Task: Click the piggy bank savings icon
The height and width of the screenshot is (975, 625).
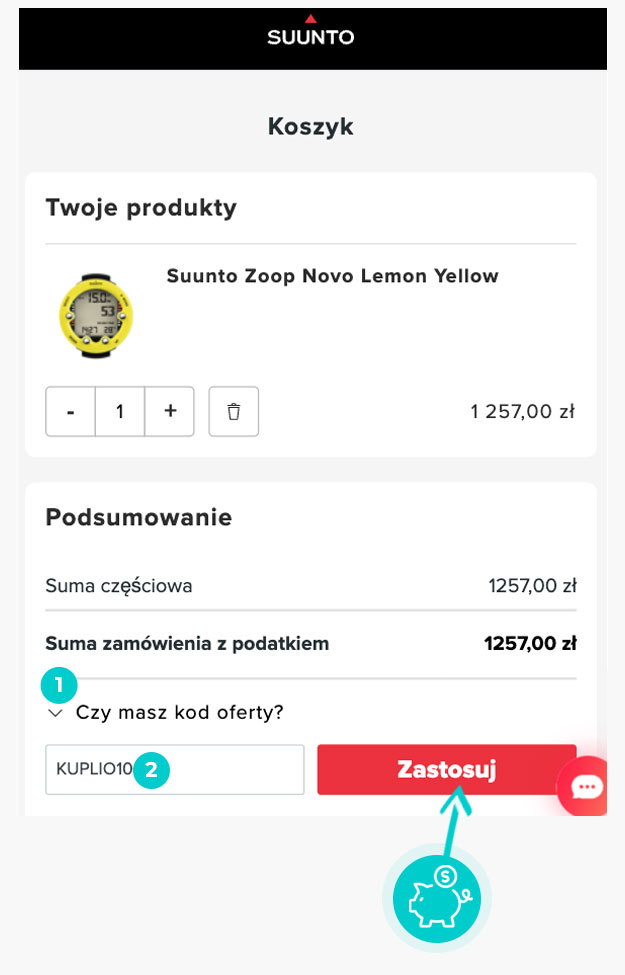Action: [x=437, y=898]
